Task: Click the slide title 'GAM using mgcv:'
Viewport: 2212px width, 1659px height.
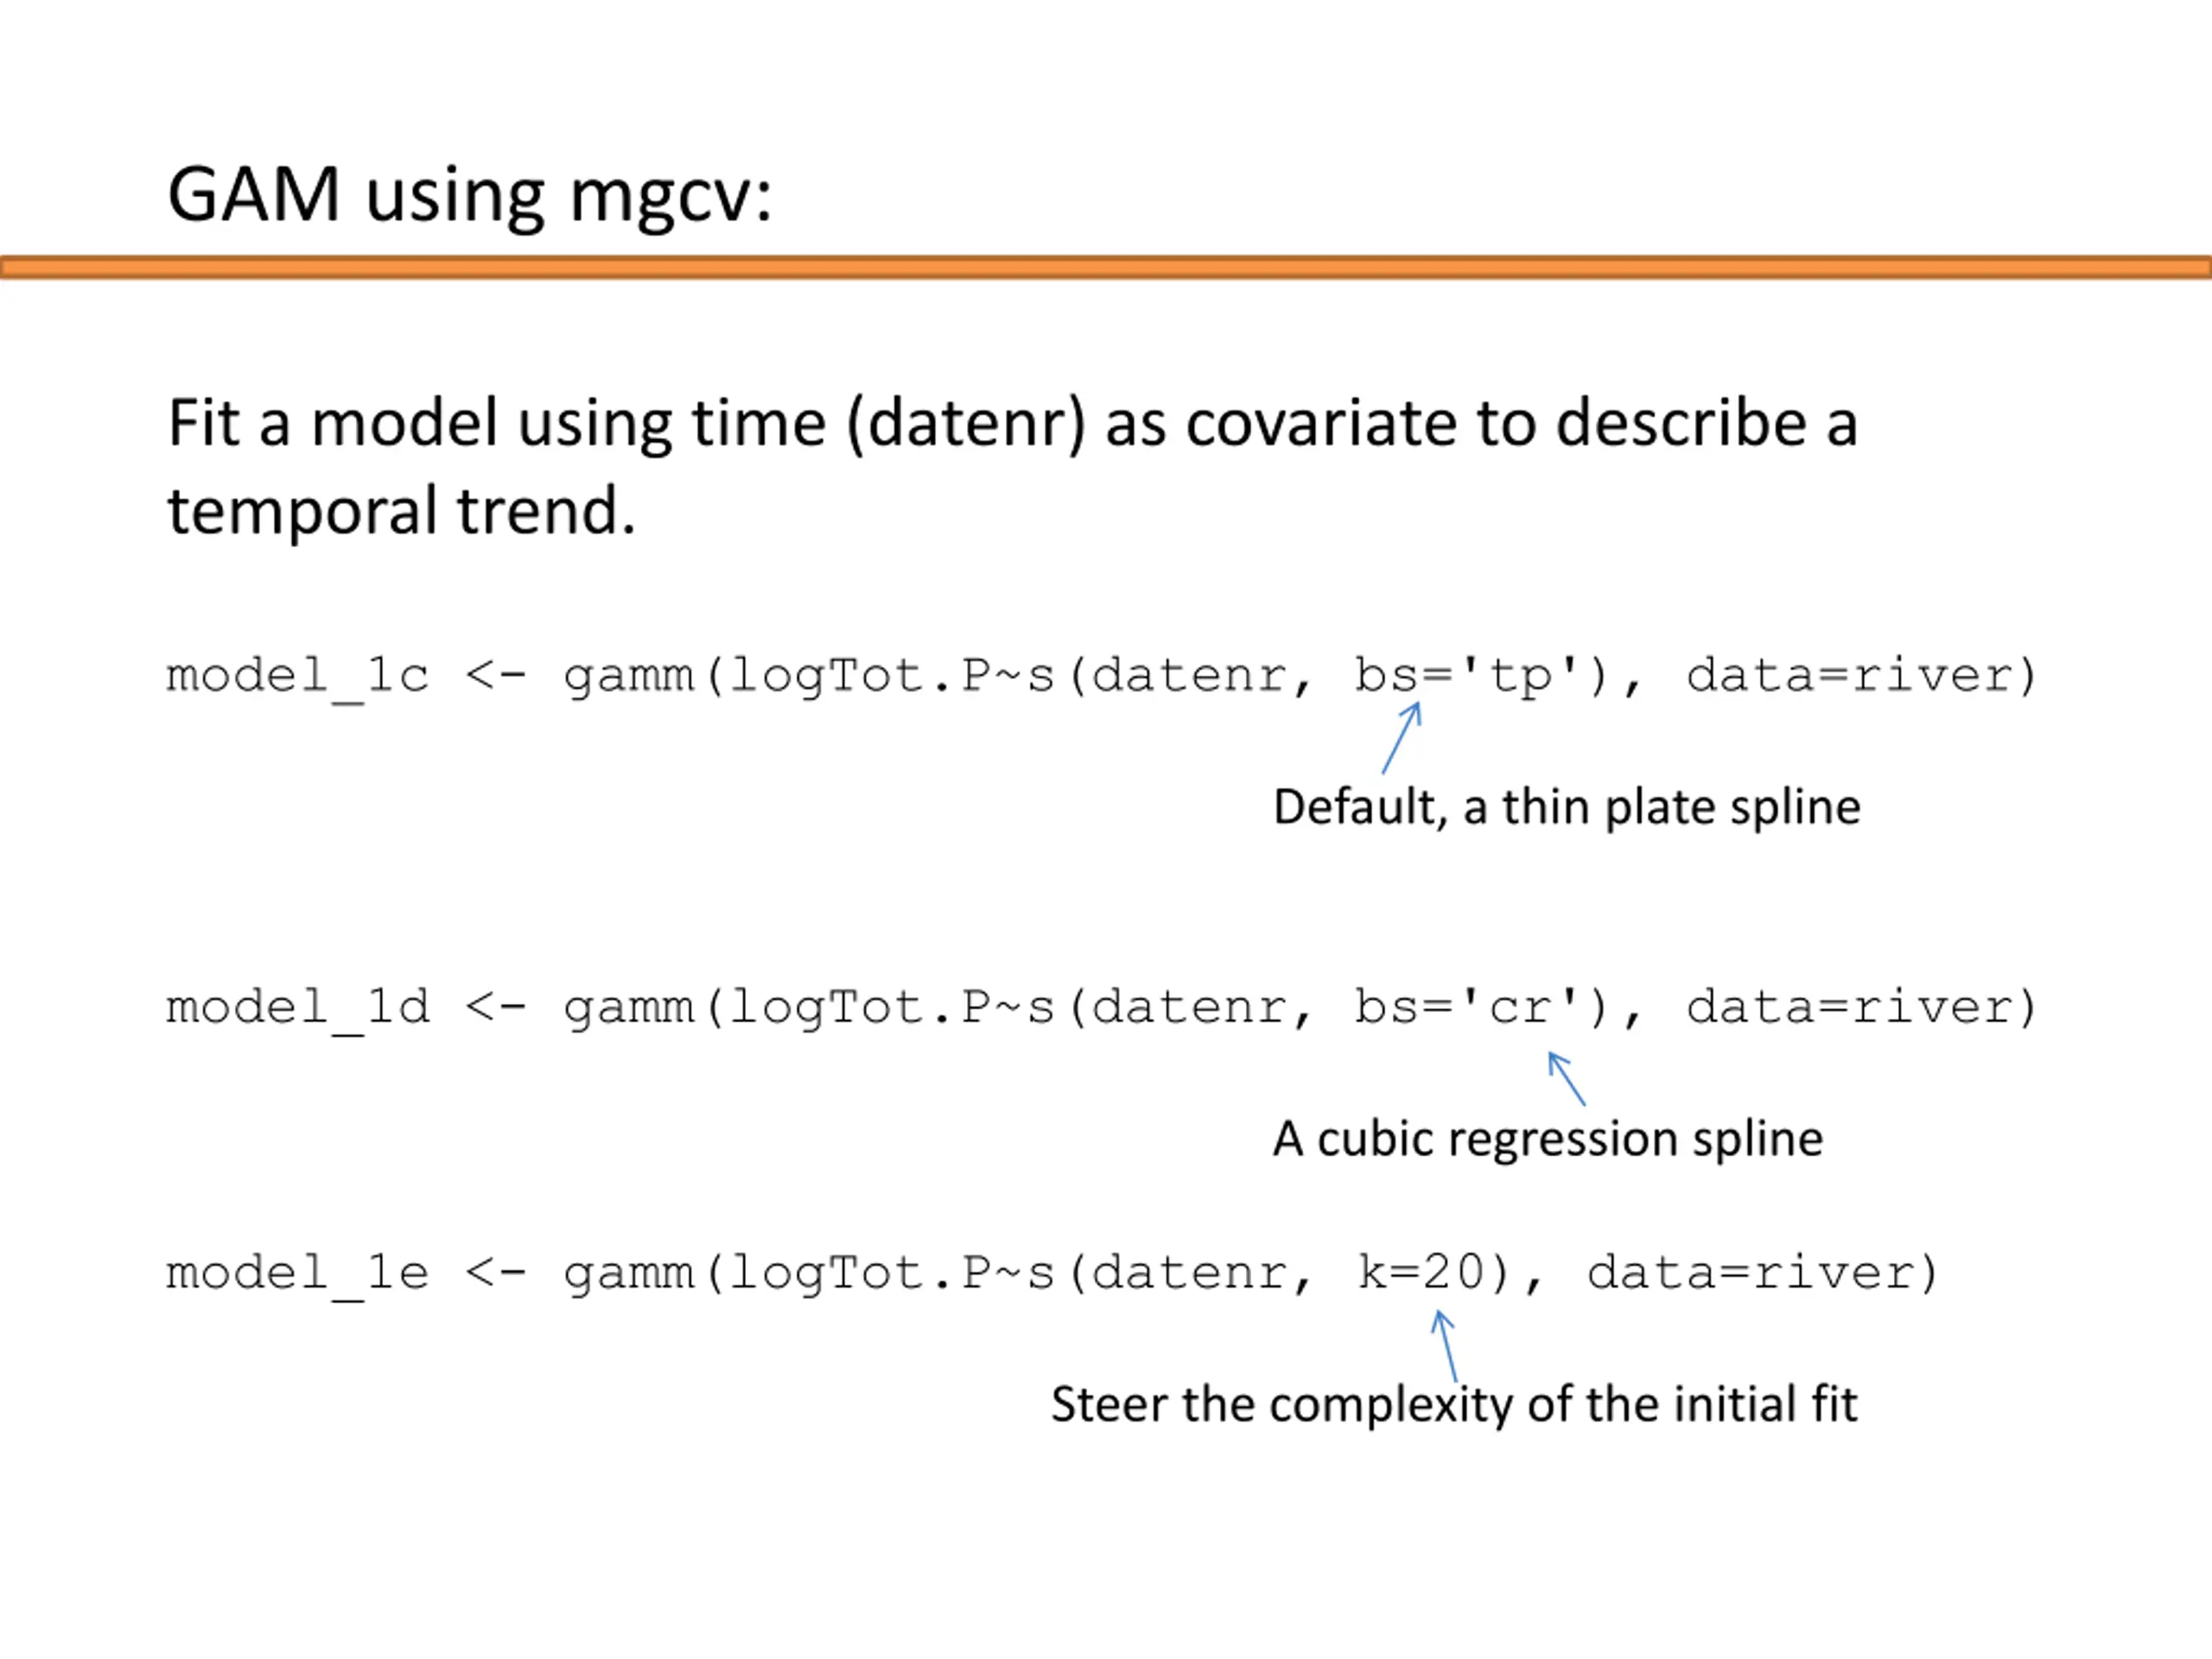Action: (x=469, y=196)
